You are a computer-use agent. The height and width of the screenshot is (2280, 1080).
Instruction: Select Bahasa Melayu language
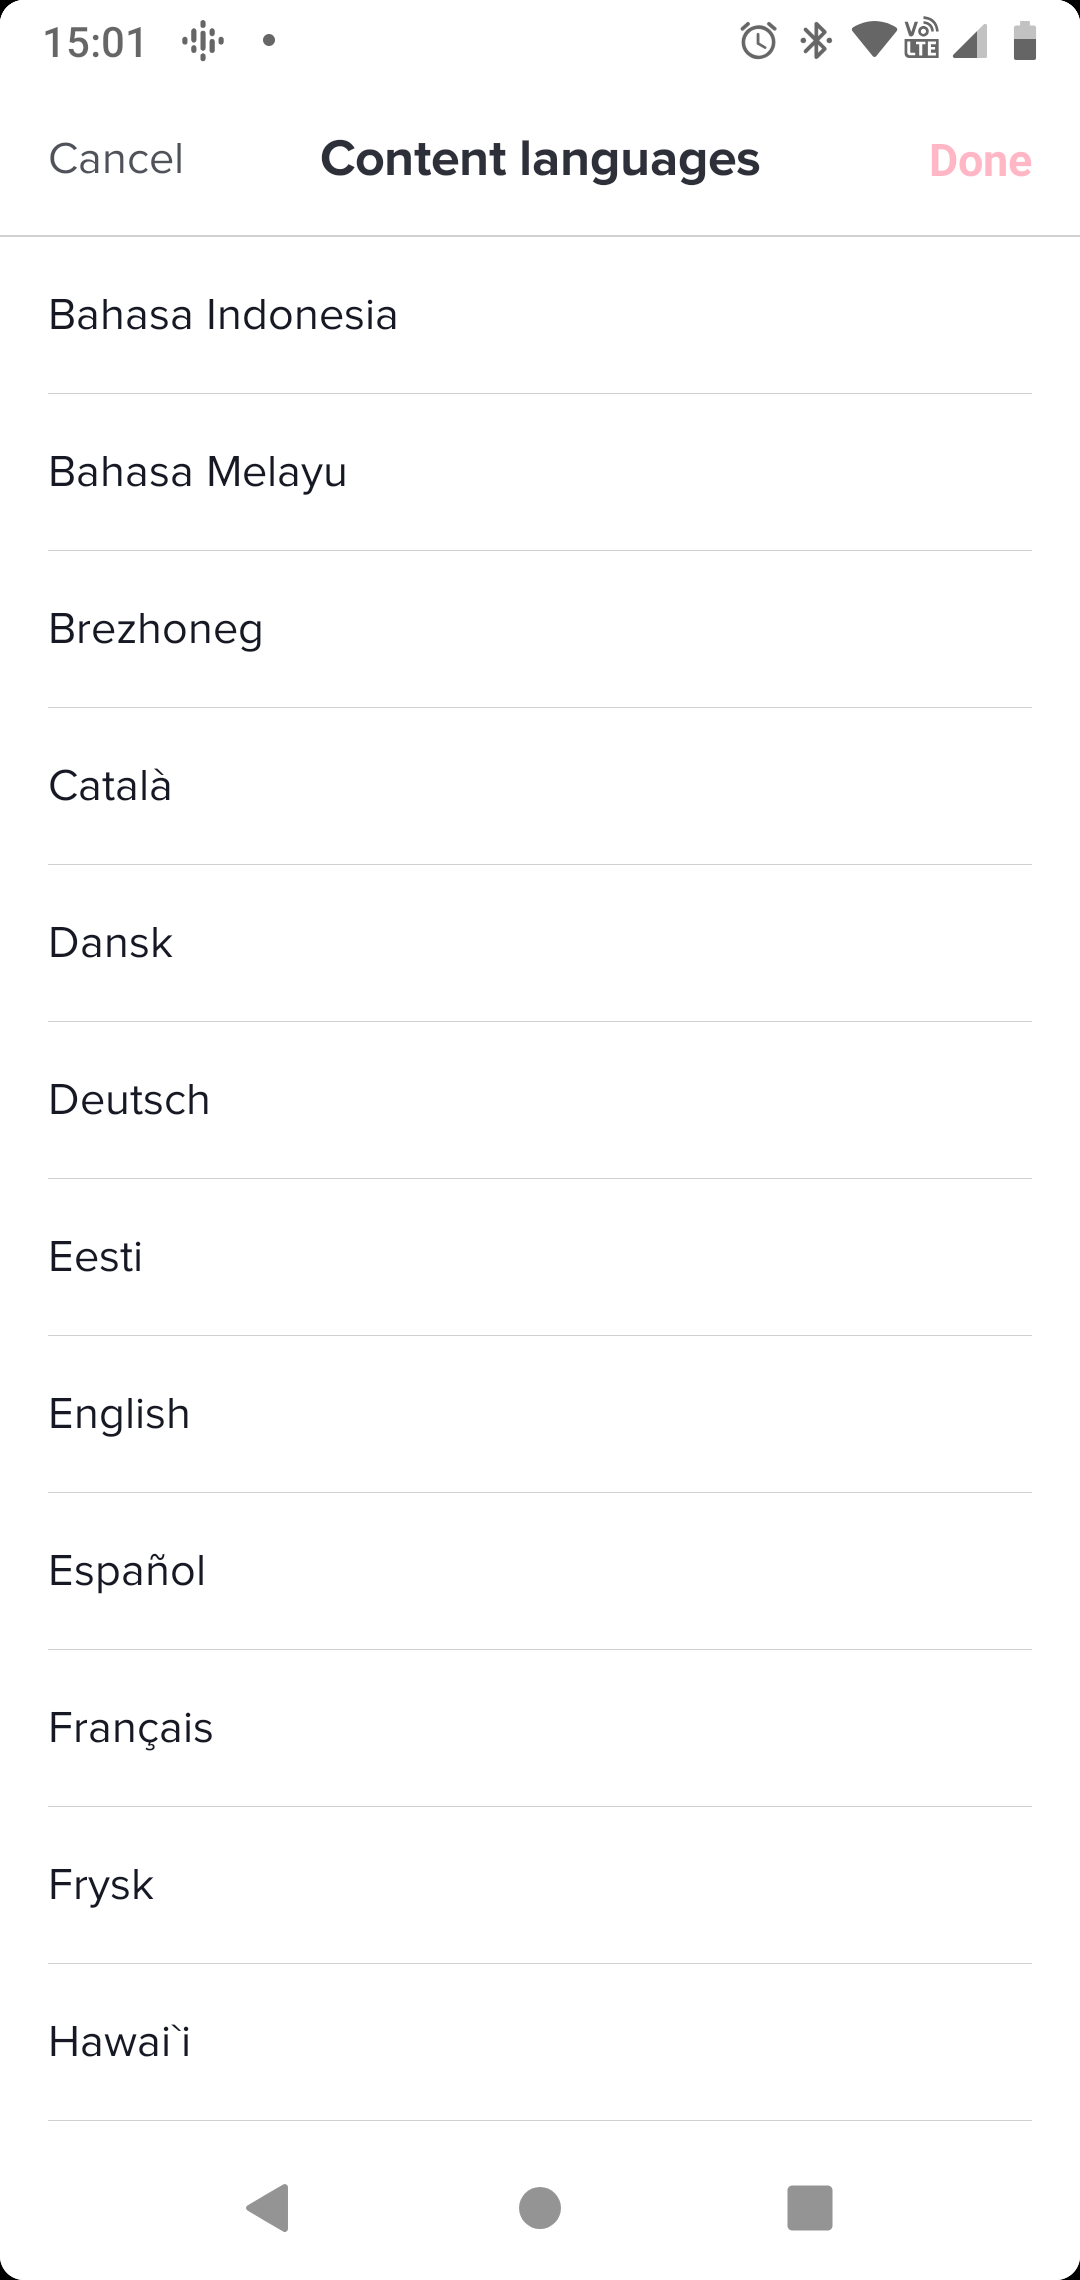[540, 472]
